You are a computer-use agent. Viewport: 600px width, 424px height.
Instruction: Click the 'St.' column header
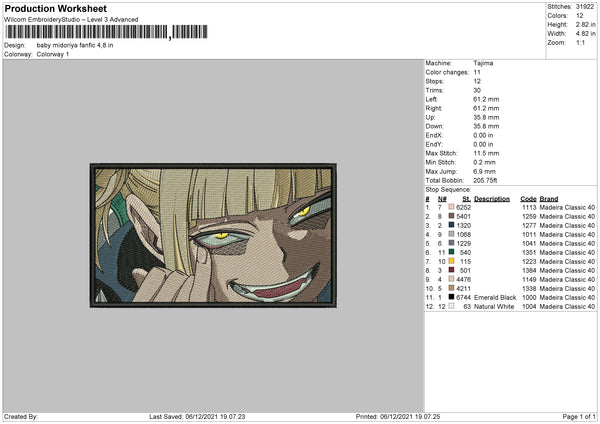click(466, 199)
